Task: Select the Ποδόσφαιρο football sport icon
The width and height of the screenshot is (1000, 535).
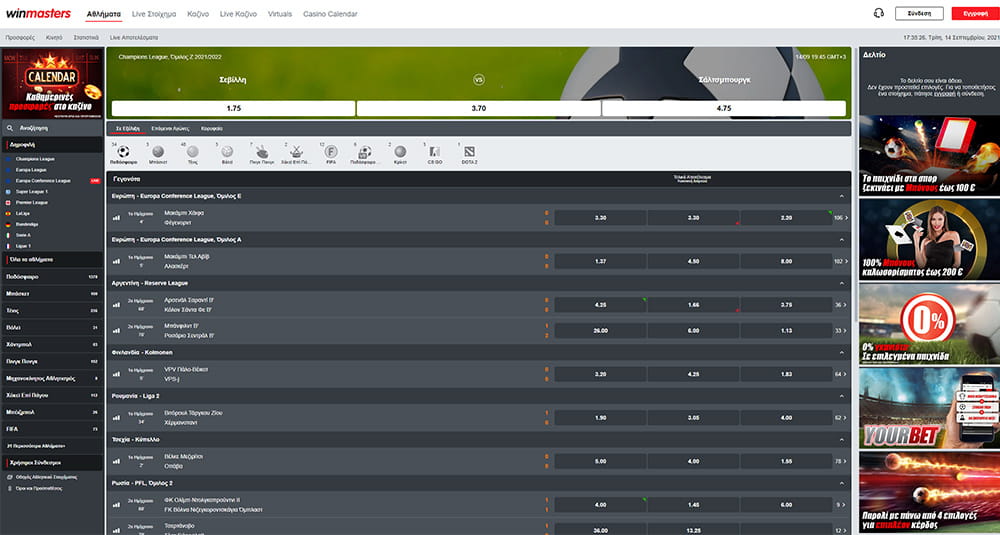Action: point(124,152)
